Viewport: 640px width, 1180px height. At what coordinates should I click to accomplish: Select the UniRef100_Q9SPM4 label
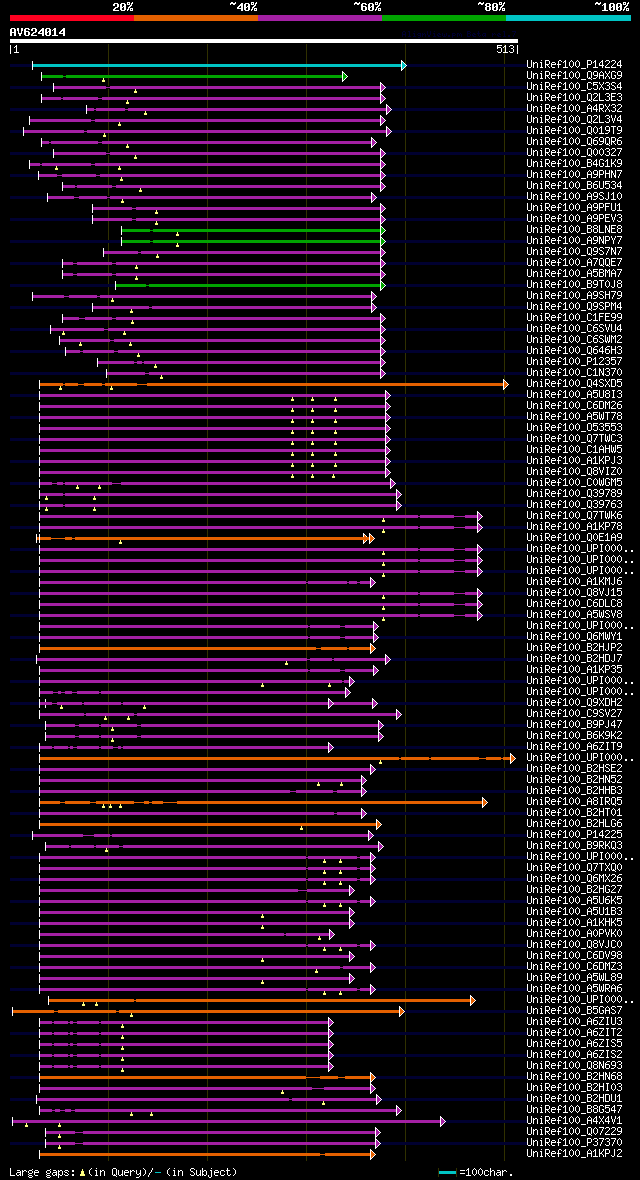pos(574,307)
